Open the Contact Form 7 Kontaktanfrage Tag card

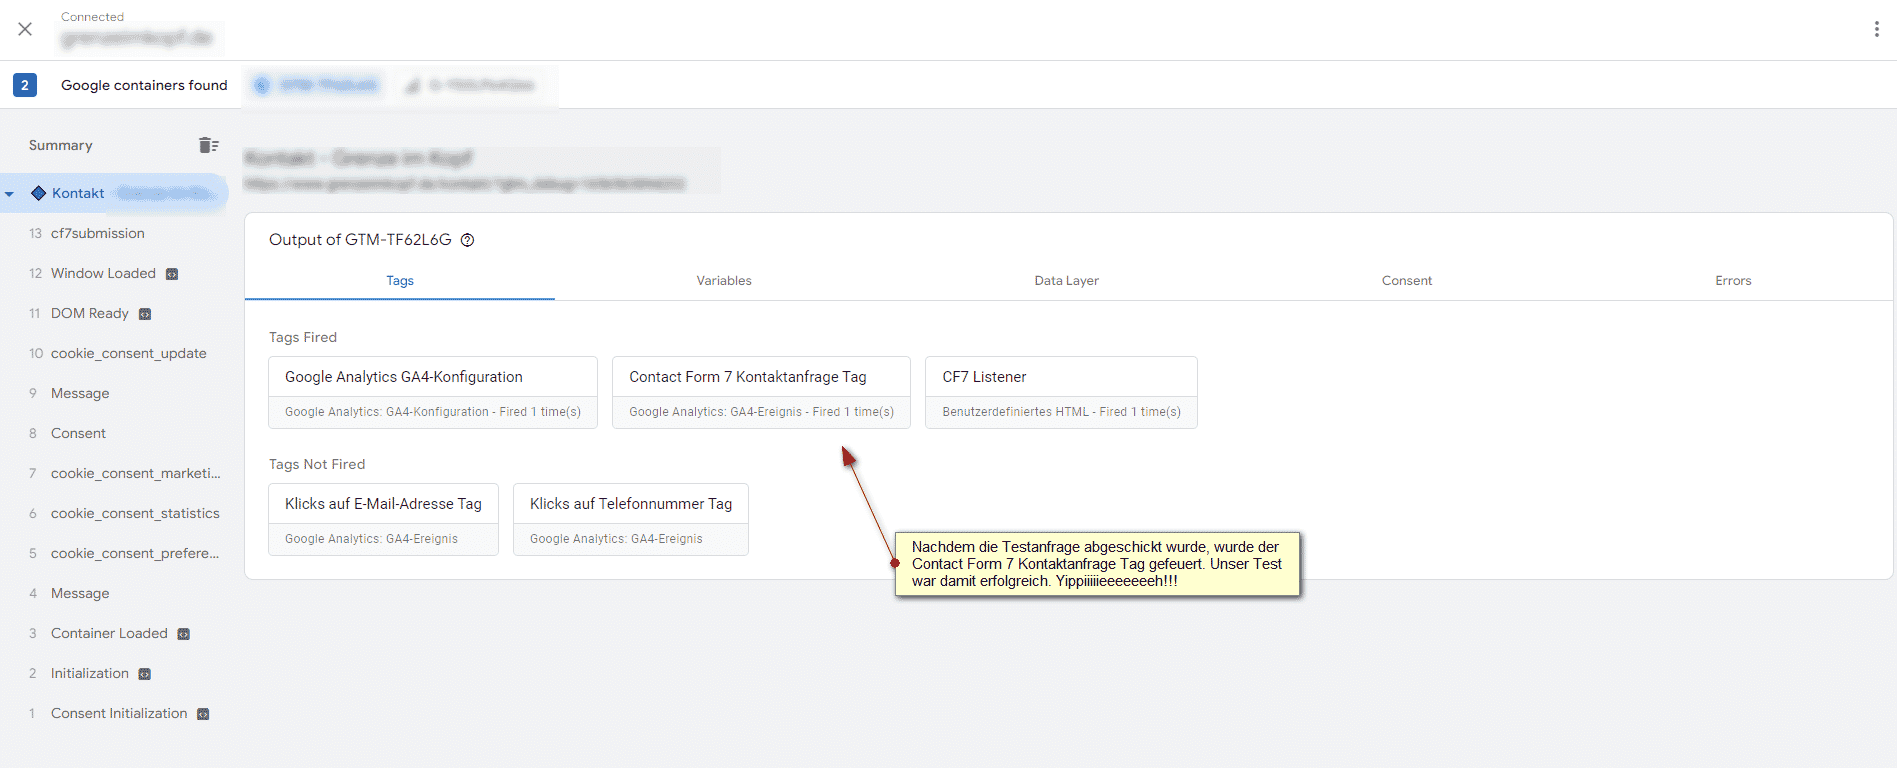(761, 393)
